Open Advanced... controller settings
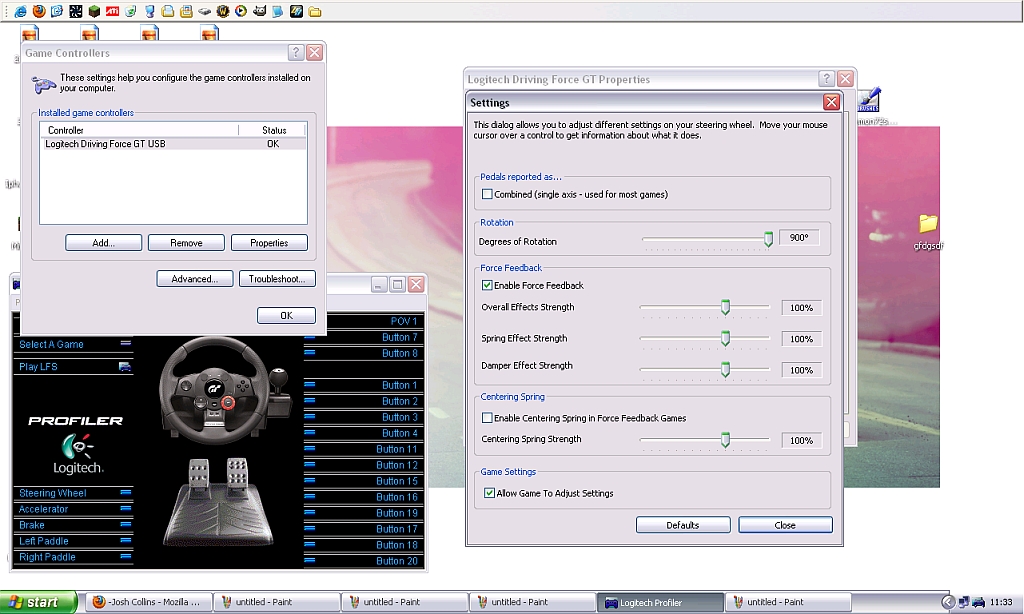1024x614 pixels. point(195,278)
